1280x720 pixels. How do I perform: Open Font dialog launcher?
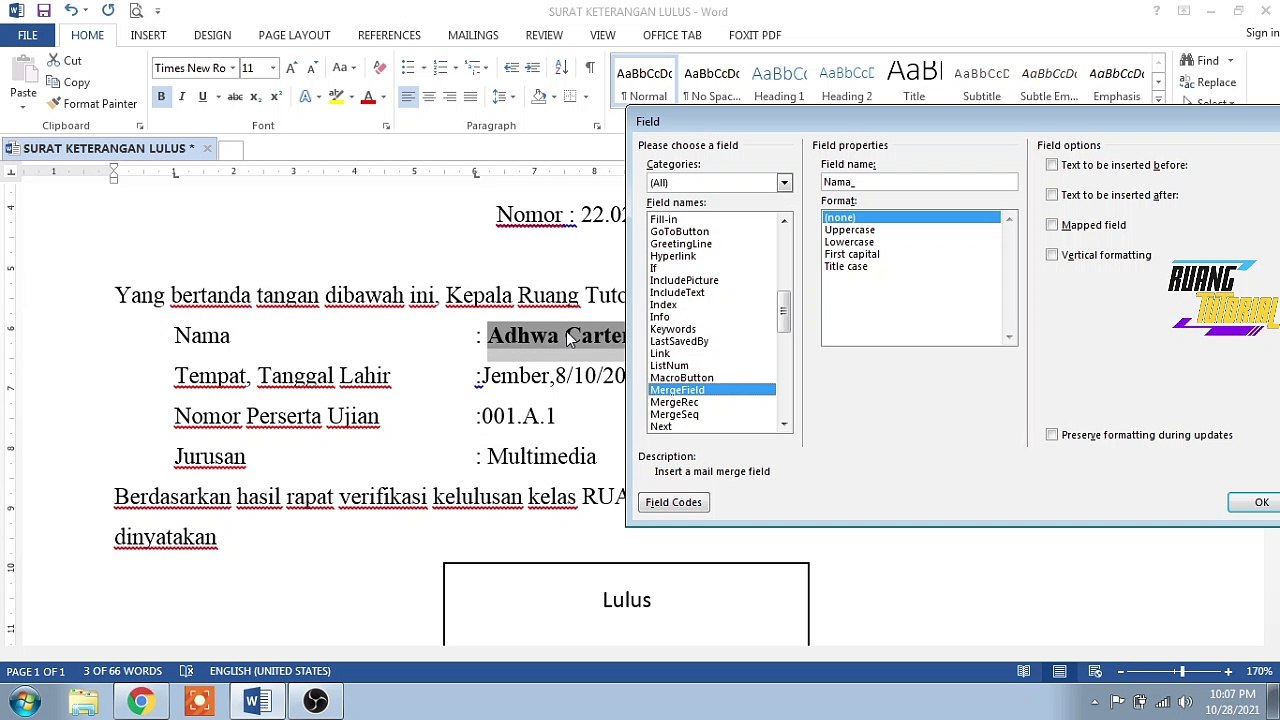pos(386,126)
